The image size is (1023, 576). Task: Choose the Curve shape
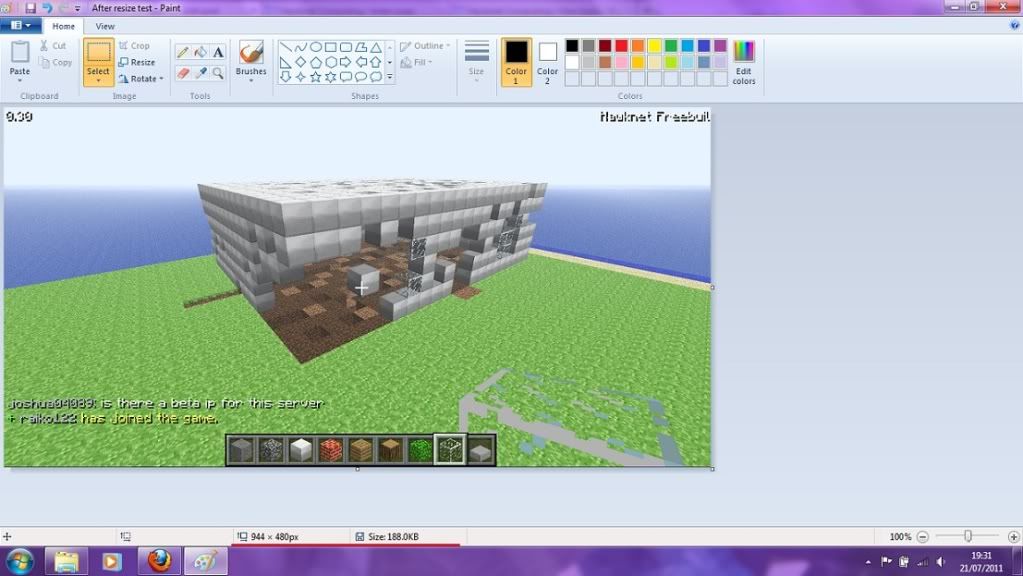tap(300, 47)
